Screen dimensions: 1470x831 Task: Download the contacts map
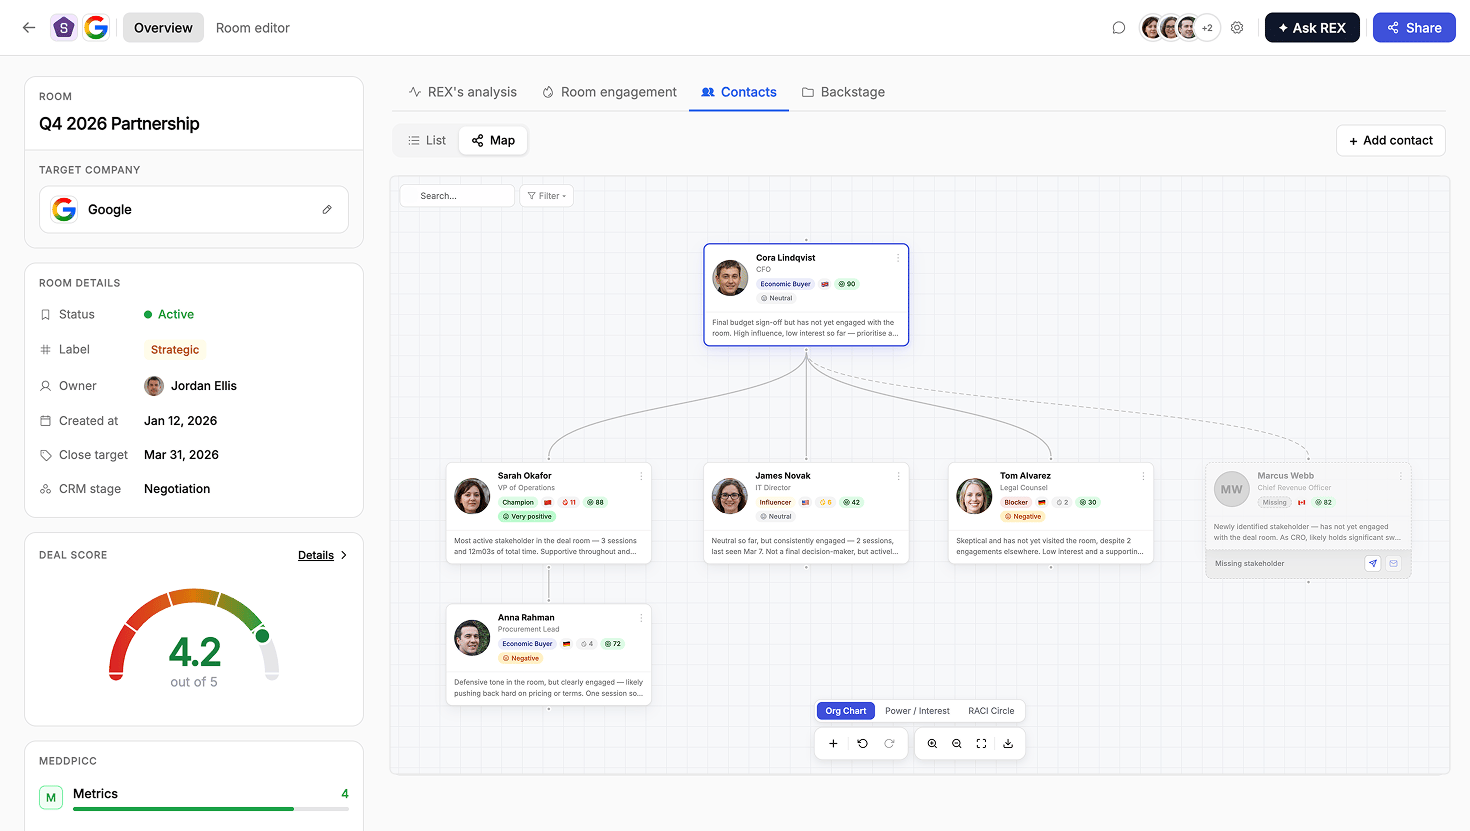[x=1008, y=744]
